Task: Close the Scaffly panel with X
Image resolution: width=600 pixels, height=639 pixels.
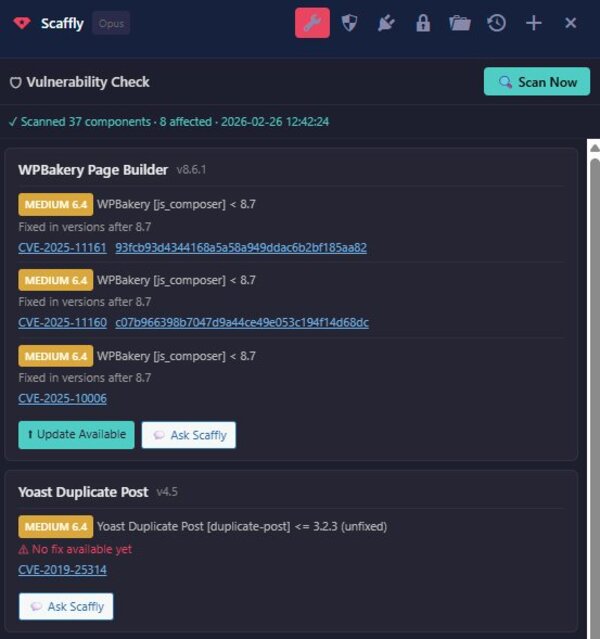Action: (571, 23)
